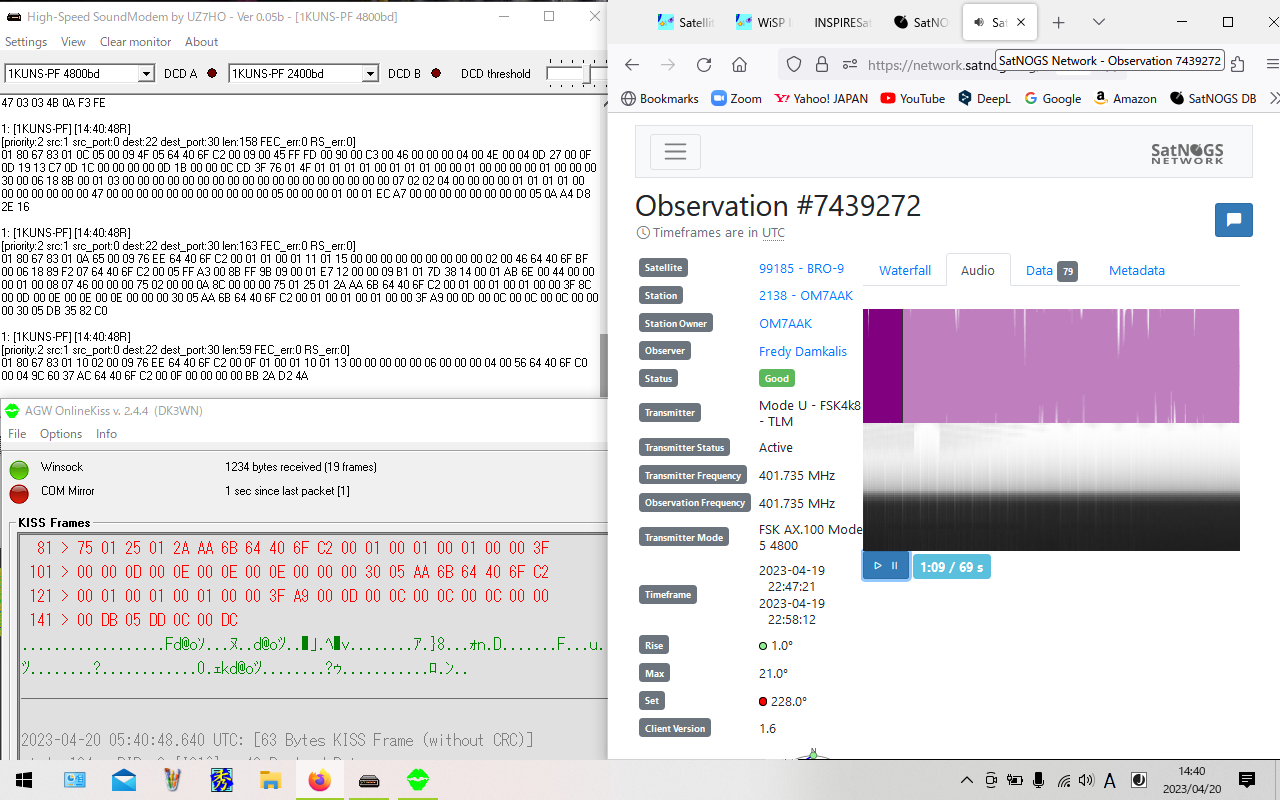The image size is (1280, 800).
Task: Click the Good status badge
Action: click(777, 378)
